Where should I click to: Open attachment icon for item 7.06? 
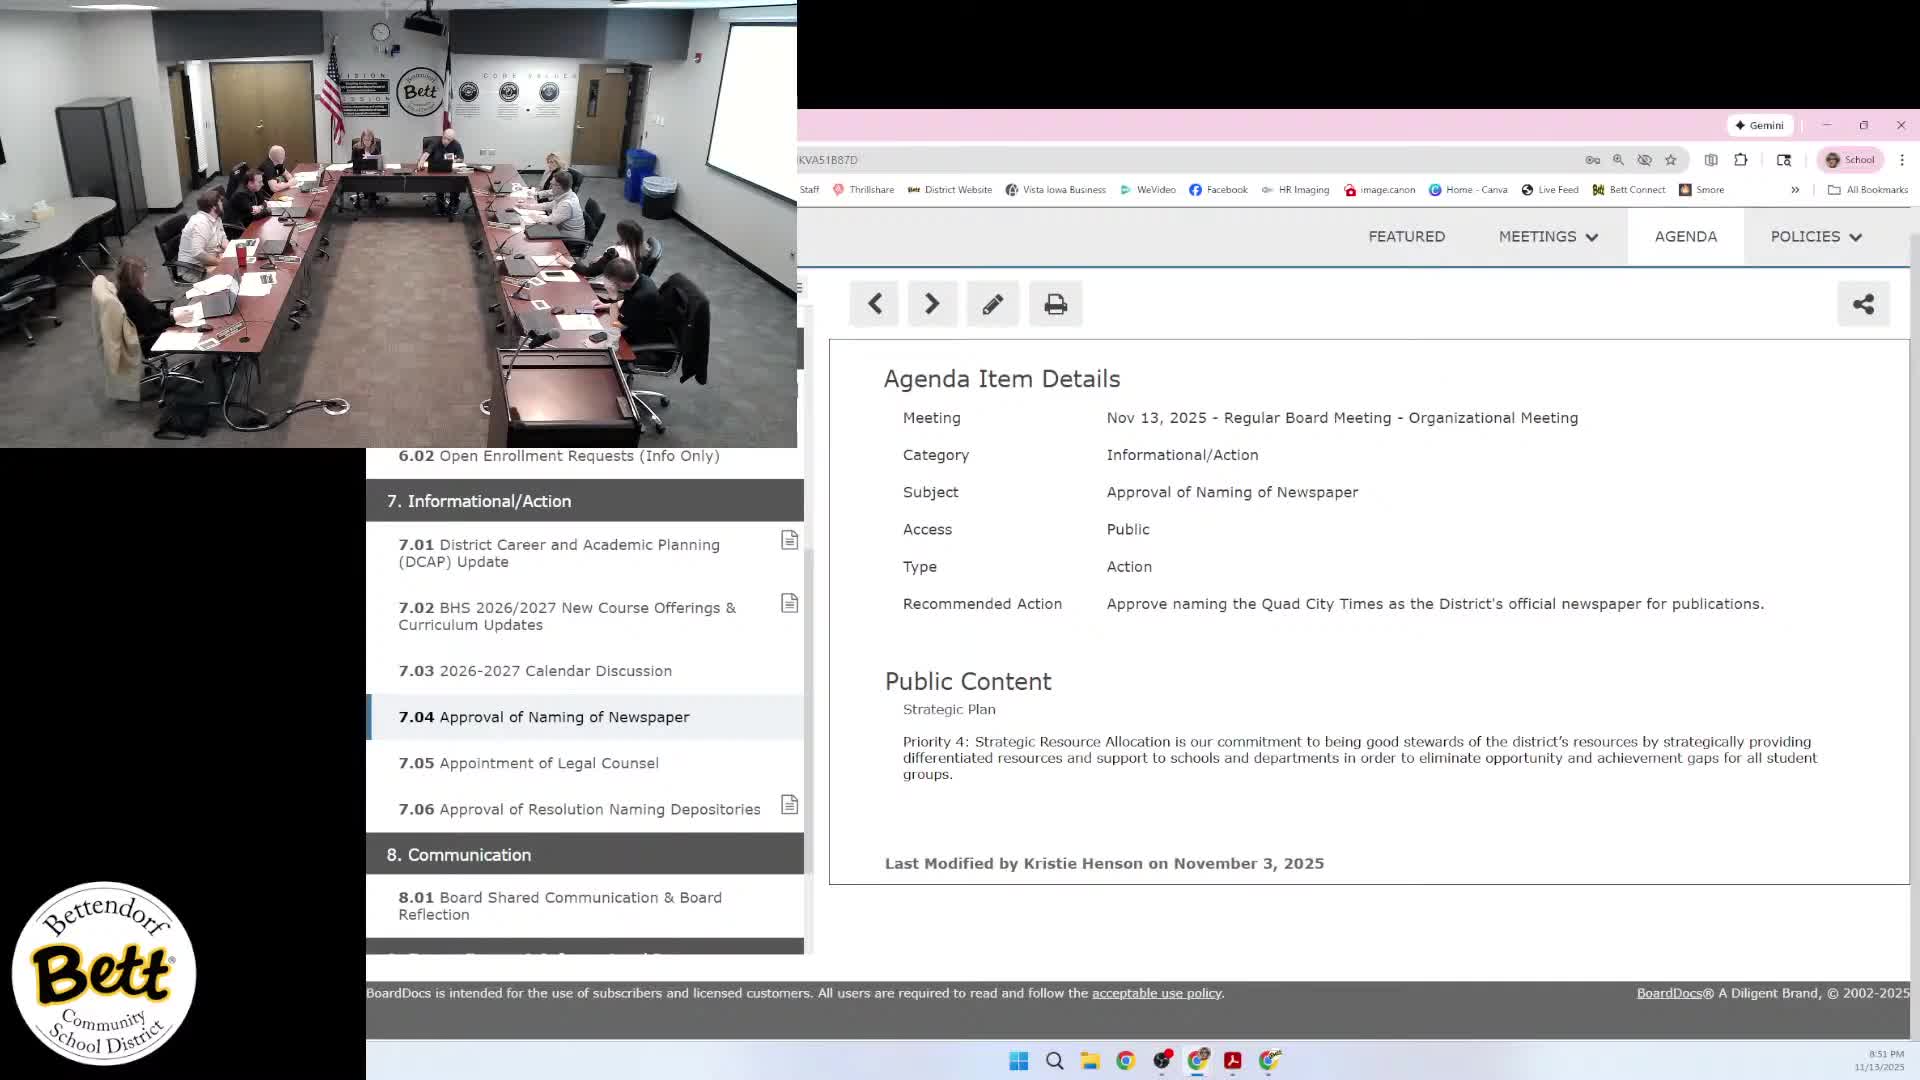[789, 805]
